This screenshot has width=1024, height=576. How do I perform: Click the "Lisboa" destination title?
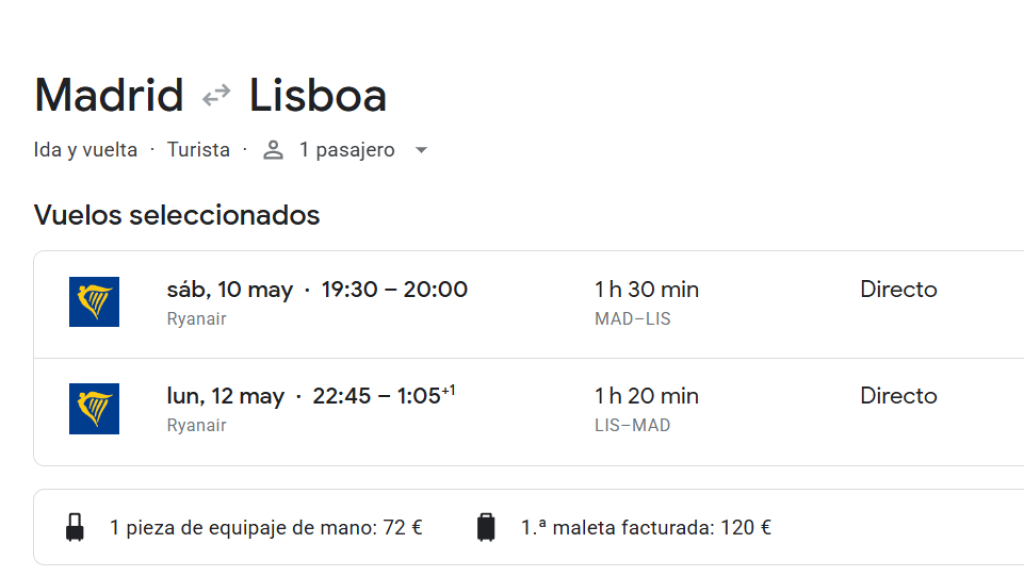tap(318, 96)
